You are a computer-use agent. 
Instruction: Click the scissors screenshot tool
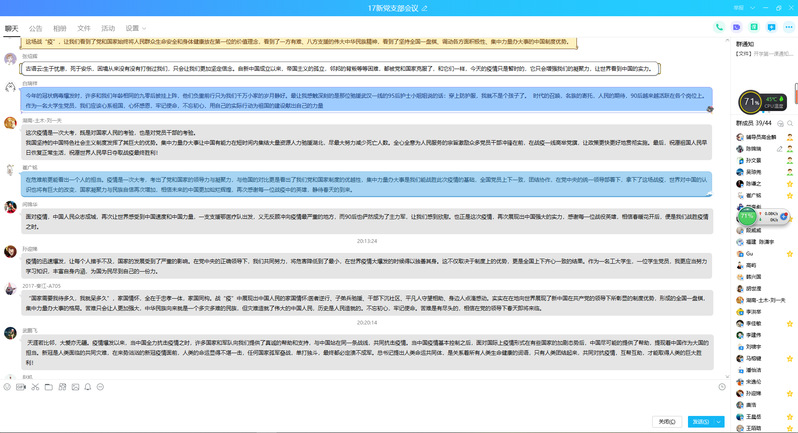[x=34, y=386]
